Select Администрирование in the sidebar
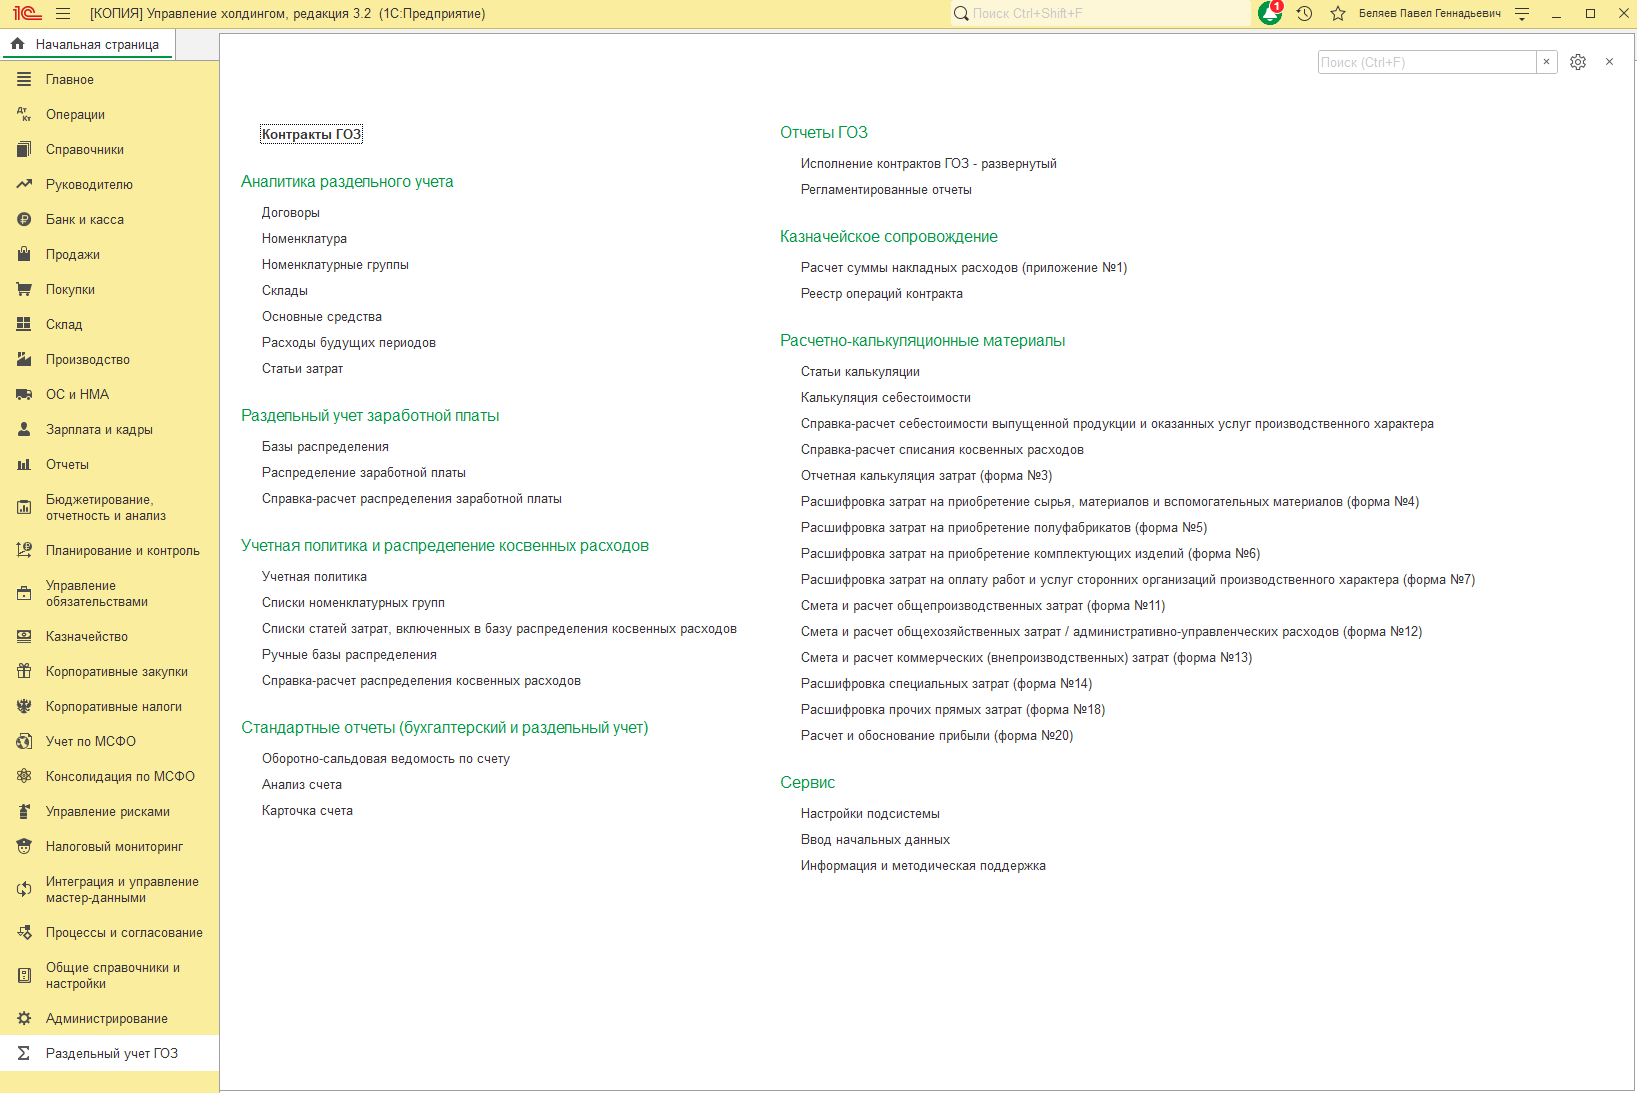This screenshot has height=1093, width=1637. [x=107, y=1019]
